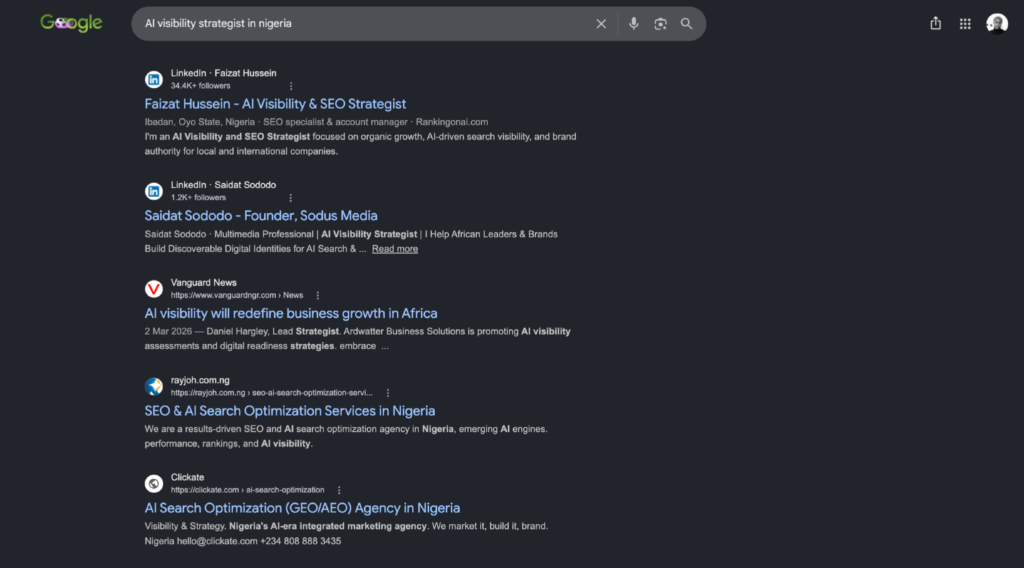Open more options for rayjoh.com.ng result
Image resolution: width=1024 pixels, height=568 pixels.
pos(387,393)
